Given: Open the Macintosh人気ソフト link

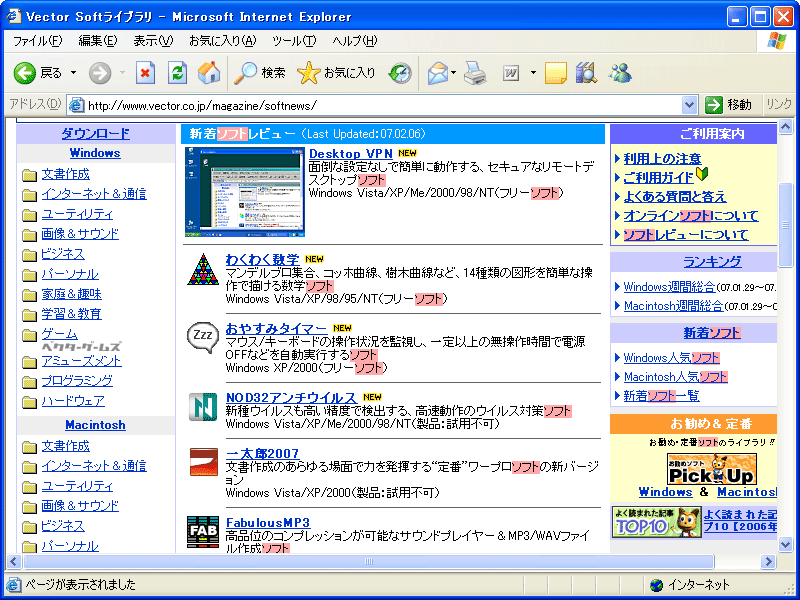Looking at the screenshot, I should point(676,377).
